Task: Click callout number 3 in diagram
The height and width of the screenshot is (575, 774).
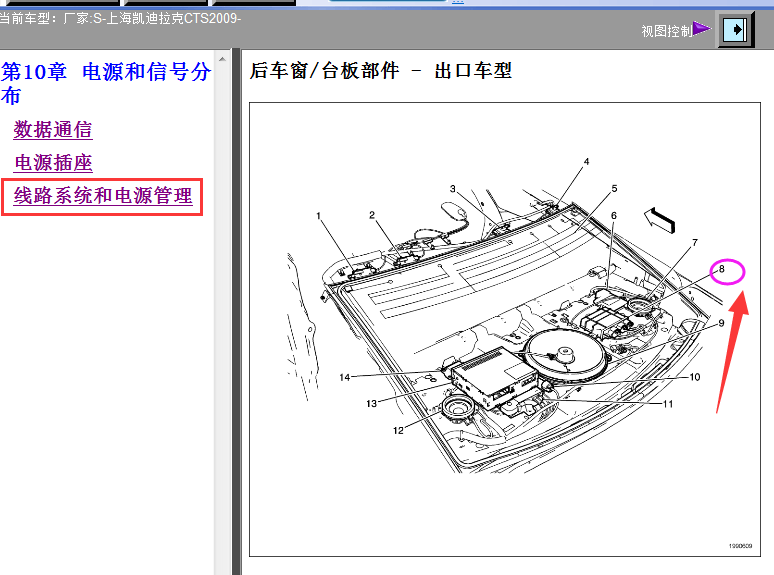Action: 453,189
